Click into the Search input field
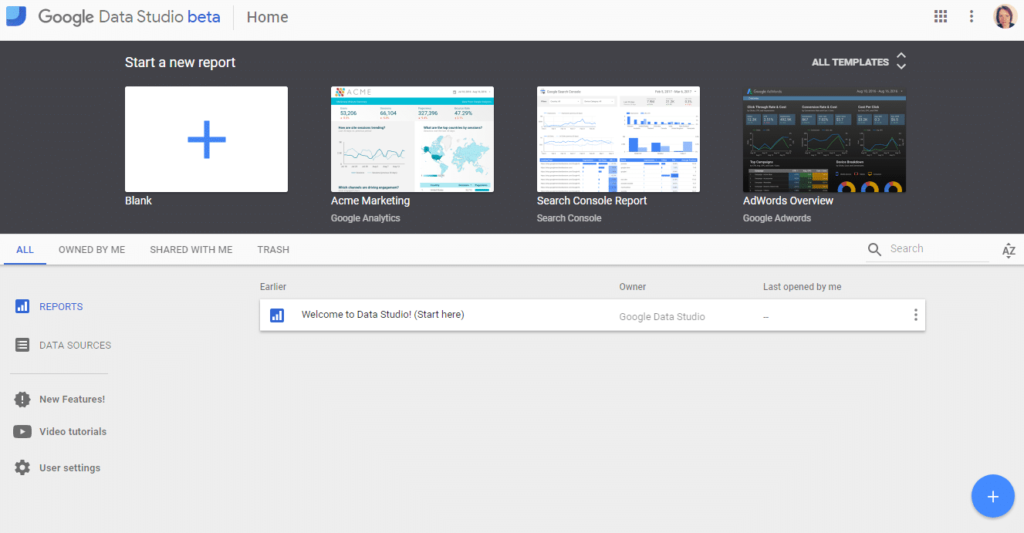This screenshot has height=533, width=1024. click(937, 249)
